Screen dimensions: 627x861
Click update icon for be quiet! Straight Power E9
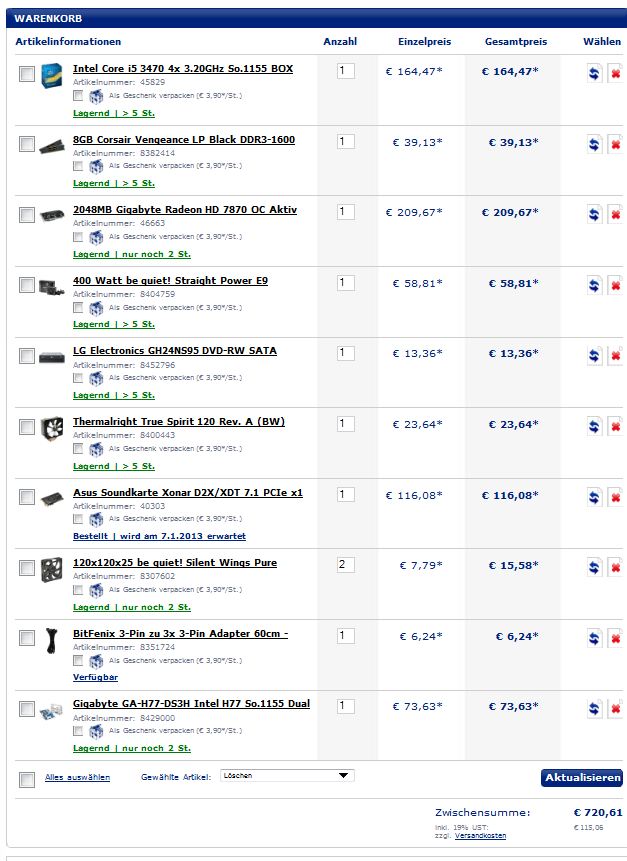tap(594, 286)
